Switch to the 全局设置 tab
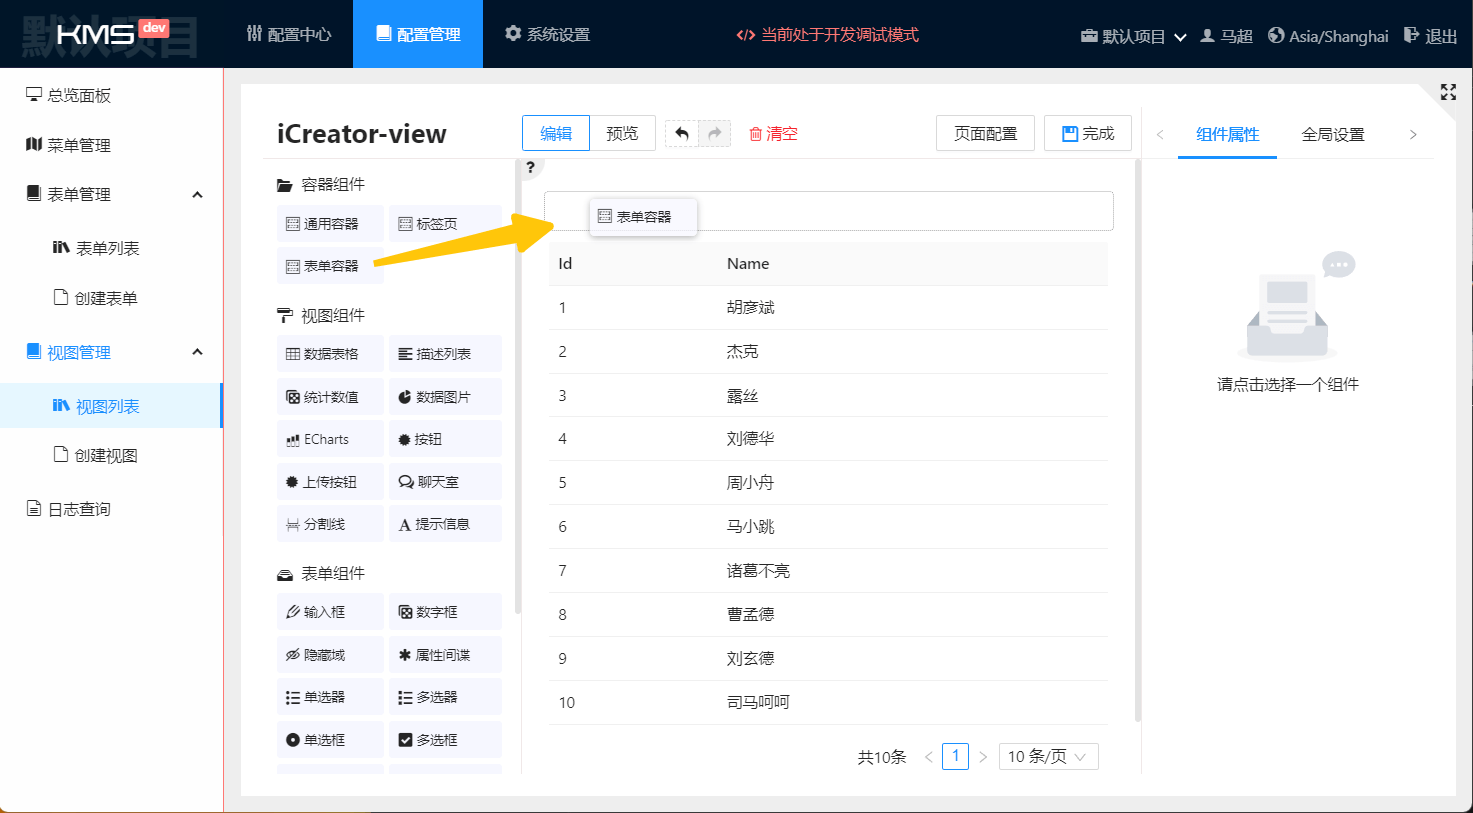This screenshot has width=1473, height=813. tap(1332, 134)
